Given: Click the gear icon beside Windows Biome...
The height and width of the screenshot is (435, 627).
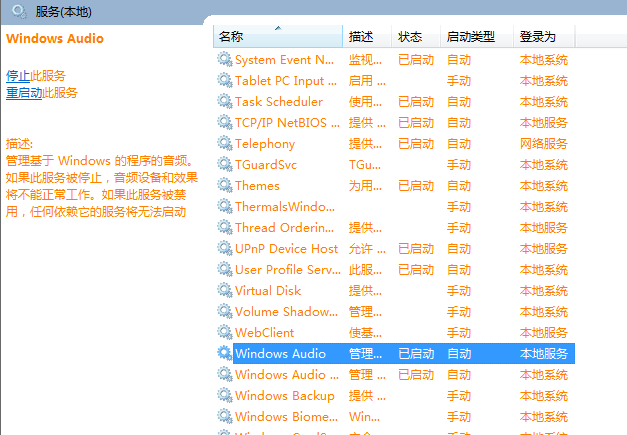Looking at the screenshot, I should [x=225, y=416].
